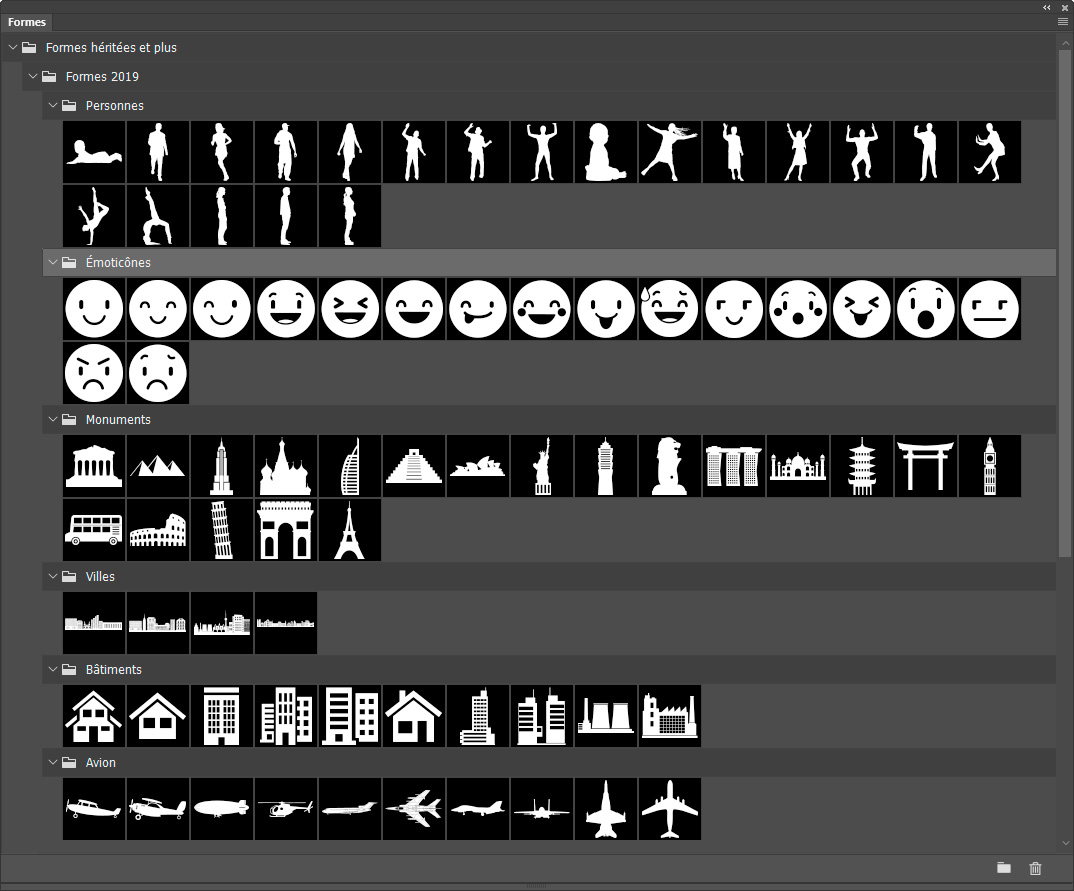
Task: Collapse the Personnes group
Action: [54, 105]
